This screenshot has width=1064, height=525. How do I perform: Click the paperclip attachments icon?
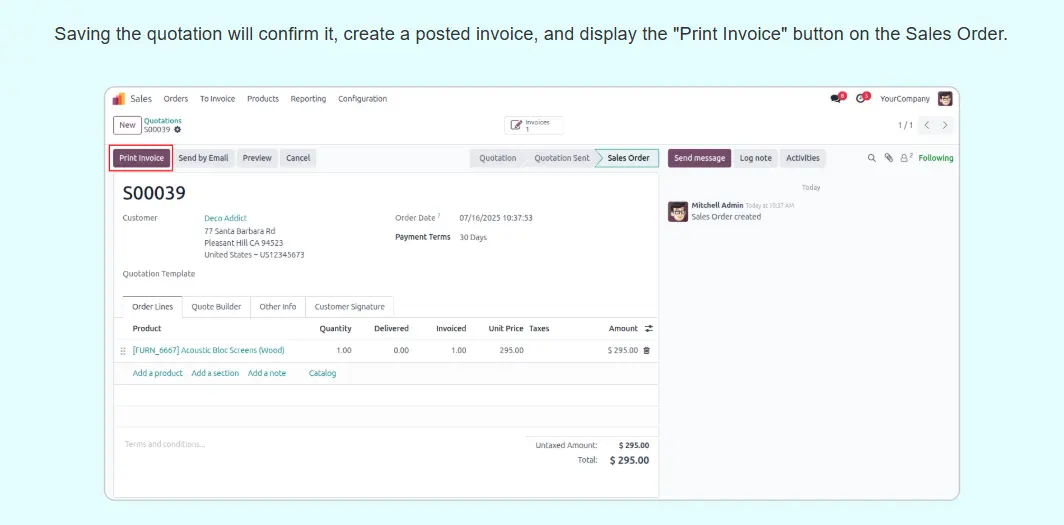pyautogui.click(x=888, y=158)
